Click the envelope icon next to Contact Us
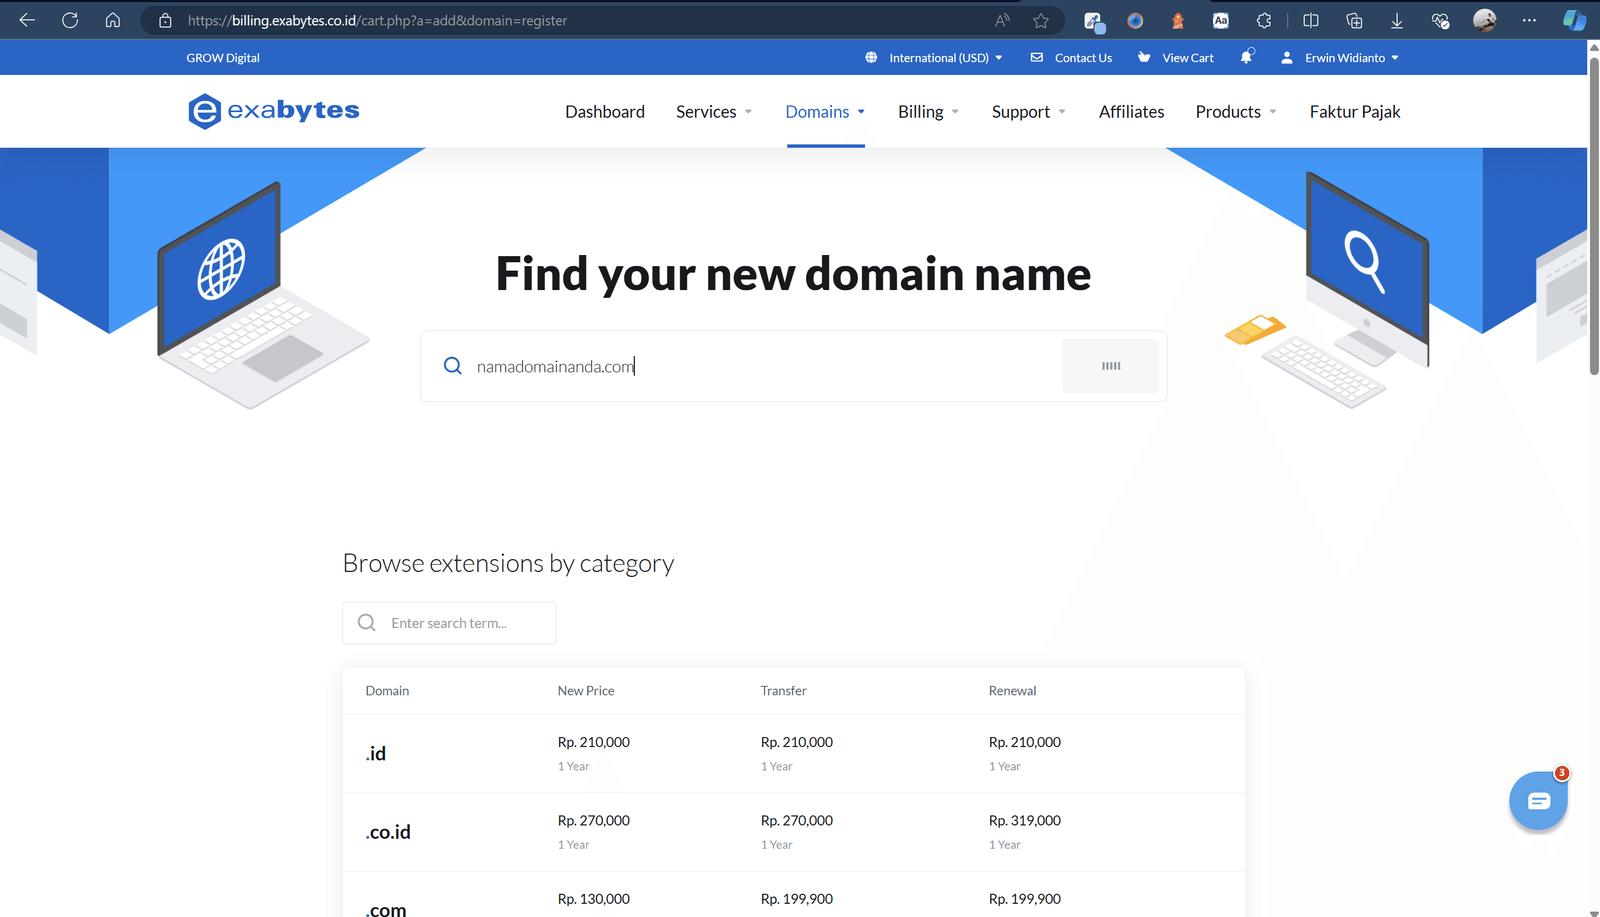Viewport: 1600px width, 917px height. pyautogui.click(x=1037, y=58)
